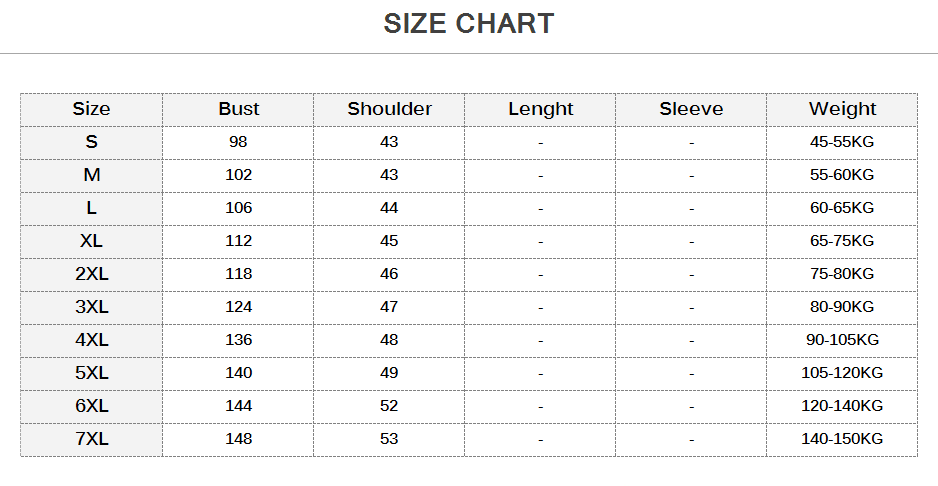Click the 7XL size row label
The width and height of the screenshot is (938, 486).
click(91, 439)
